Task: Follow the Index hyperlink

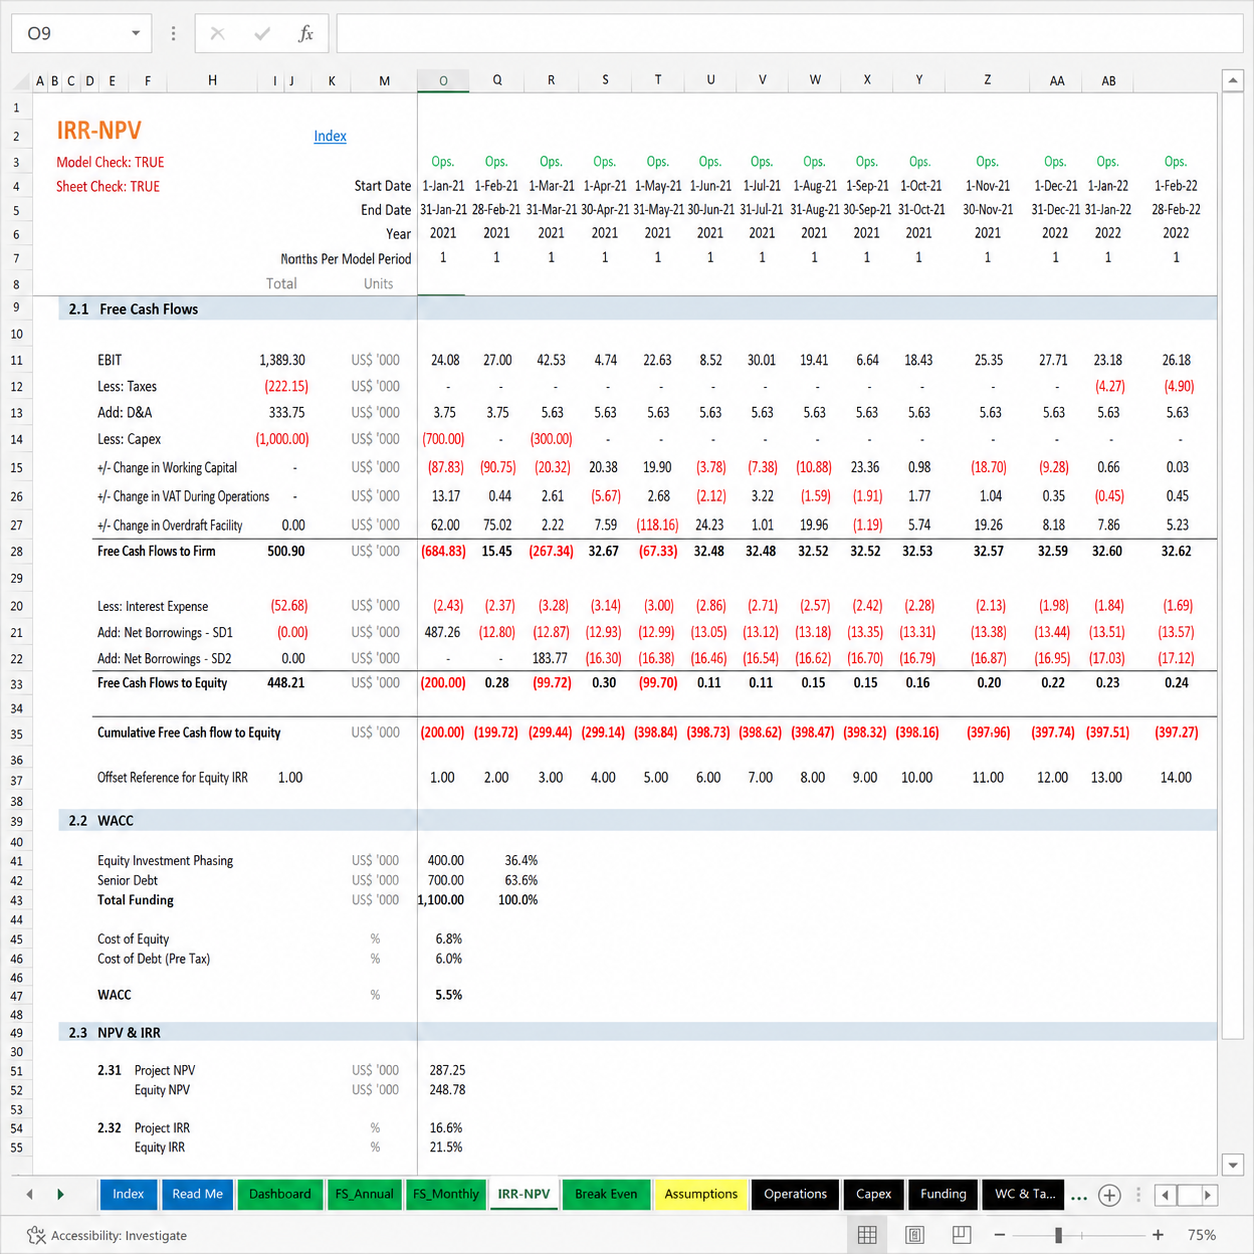Action: (x=330, y=136)
